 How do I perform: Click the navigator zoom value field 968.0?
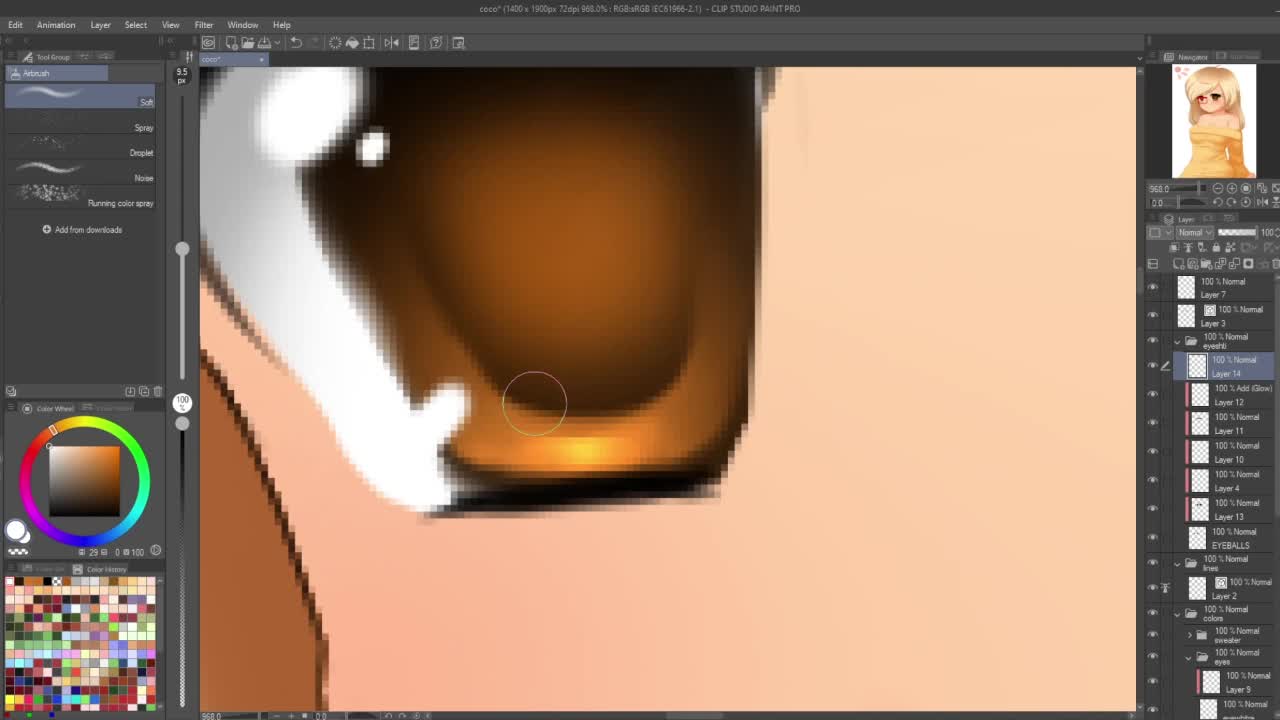(1160, 188)
